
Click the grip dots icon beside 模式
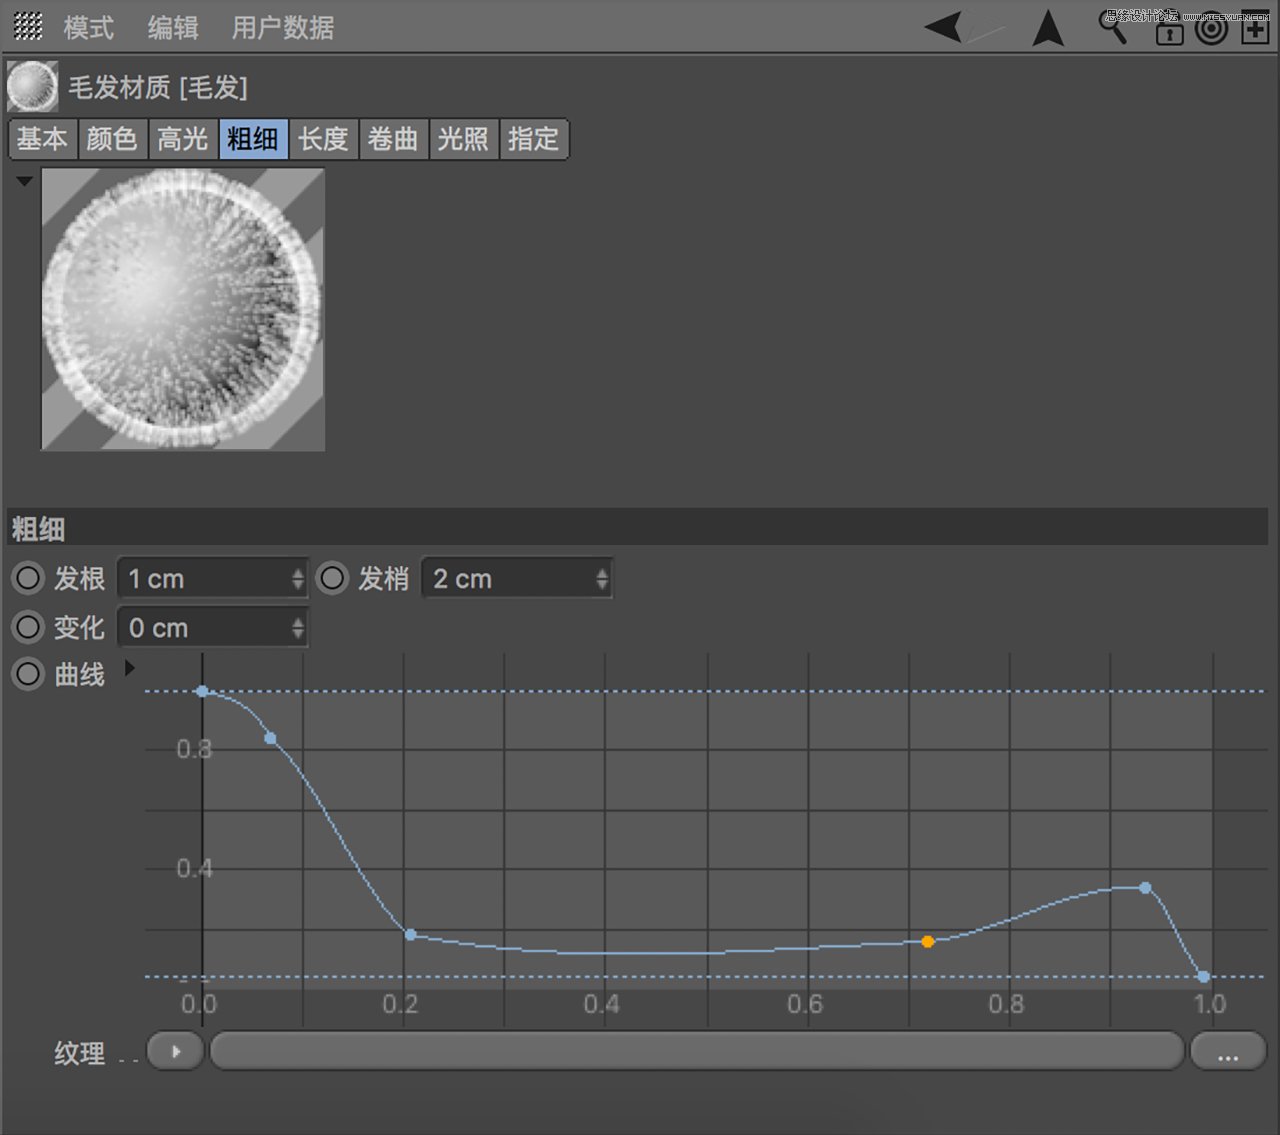click(x=28, y=27)
